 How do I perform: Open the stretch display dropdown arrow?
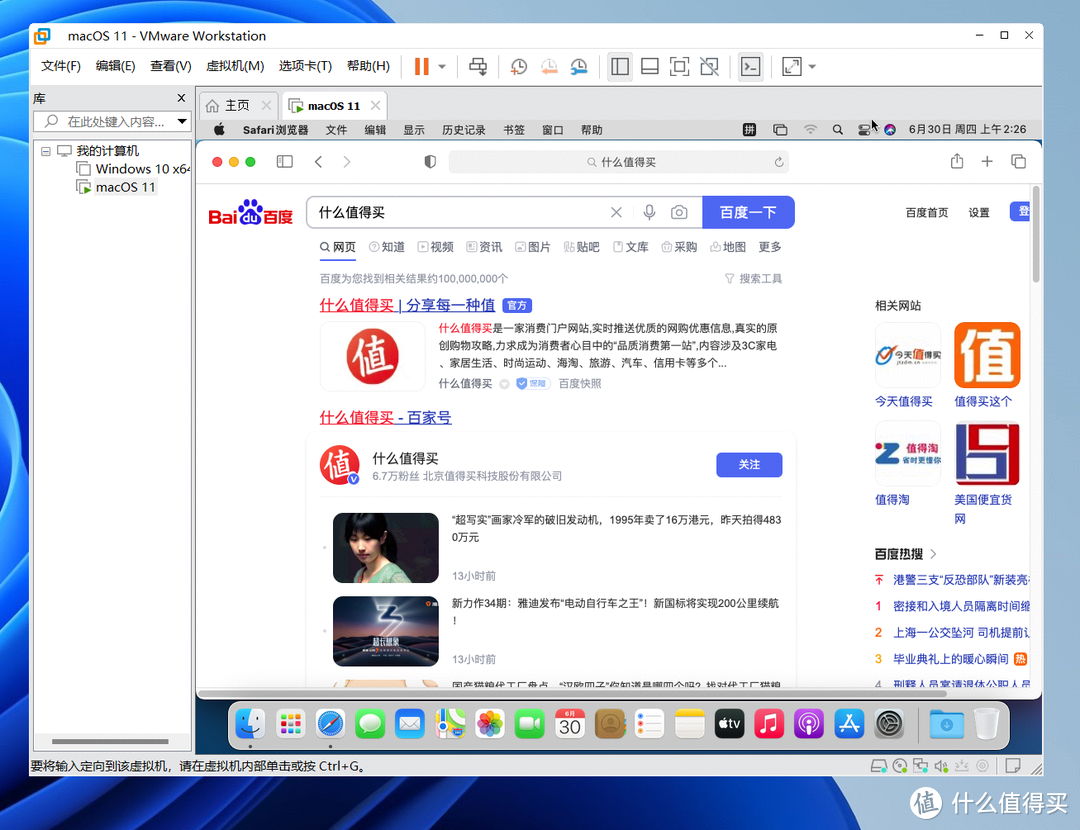(x=812, y=67)
